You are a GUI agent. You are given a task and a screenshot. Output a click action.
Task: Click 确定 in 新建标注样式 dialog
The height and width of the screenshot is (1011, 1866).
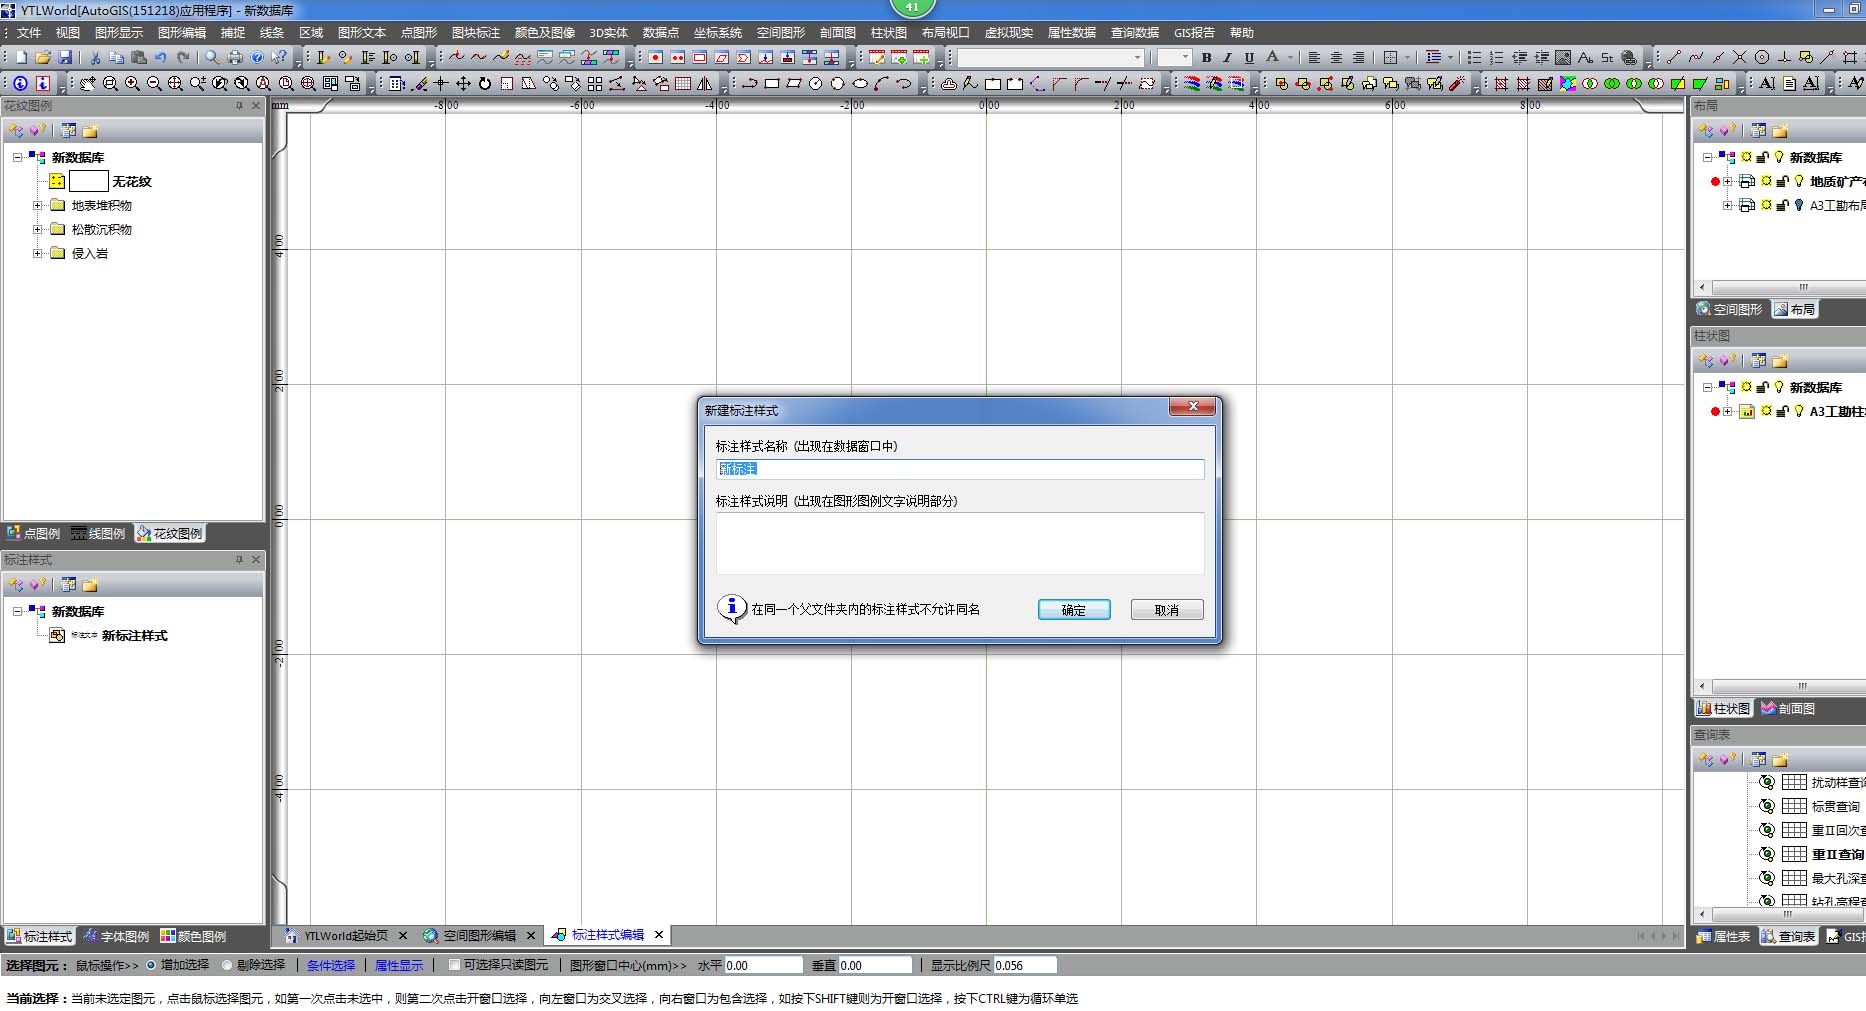point(1074,610)
